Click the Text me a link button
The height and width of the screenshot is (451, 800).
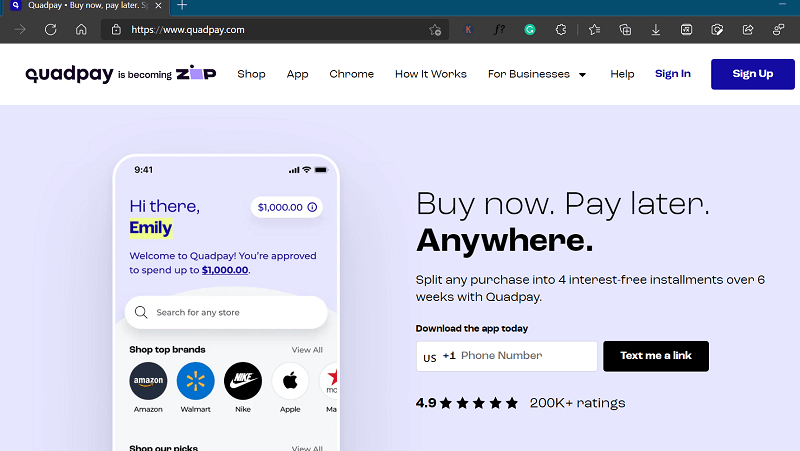coord(656,356)
